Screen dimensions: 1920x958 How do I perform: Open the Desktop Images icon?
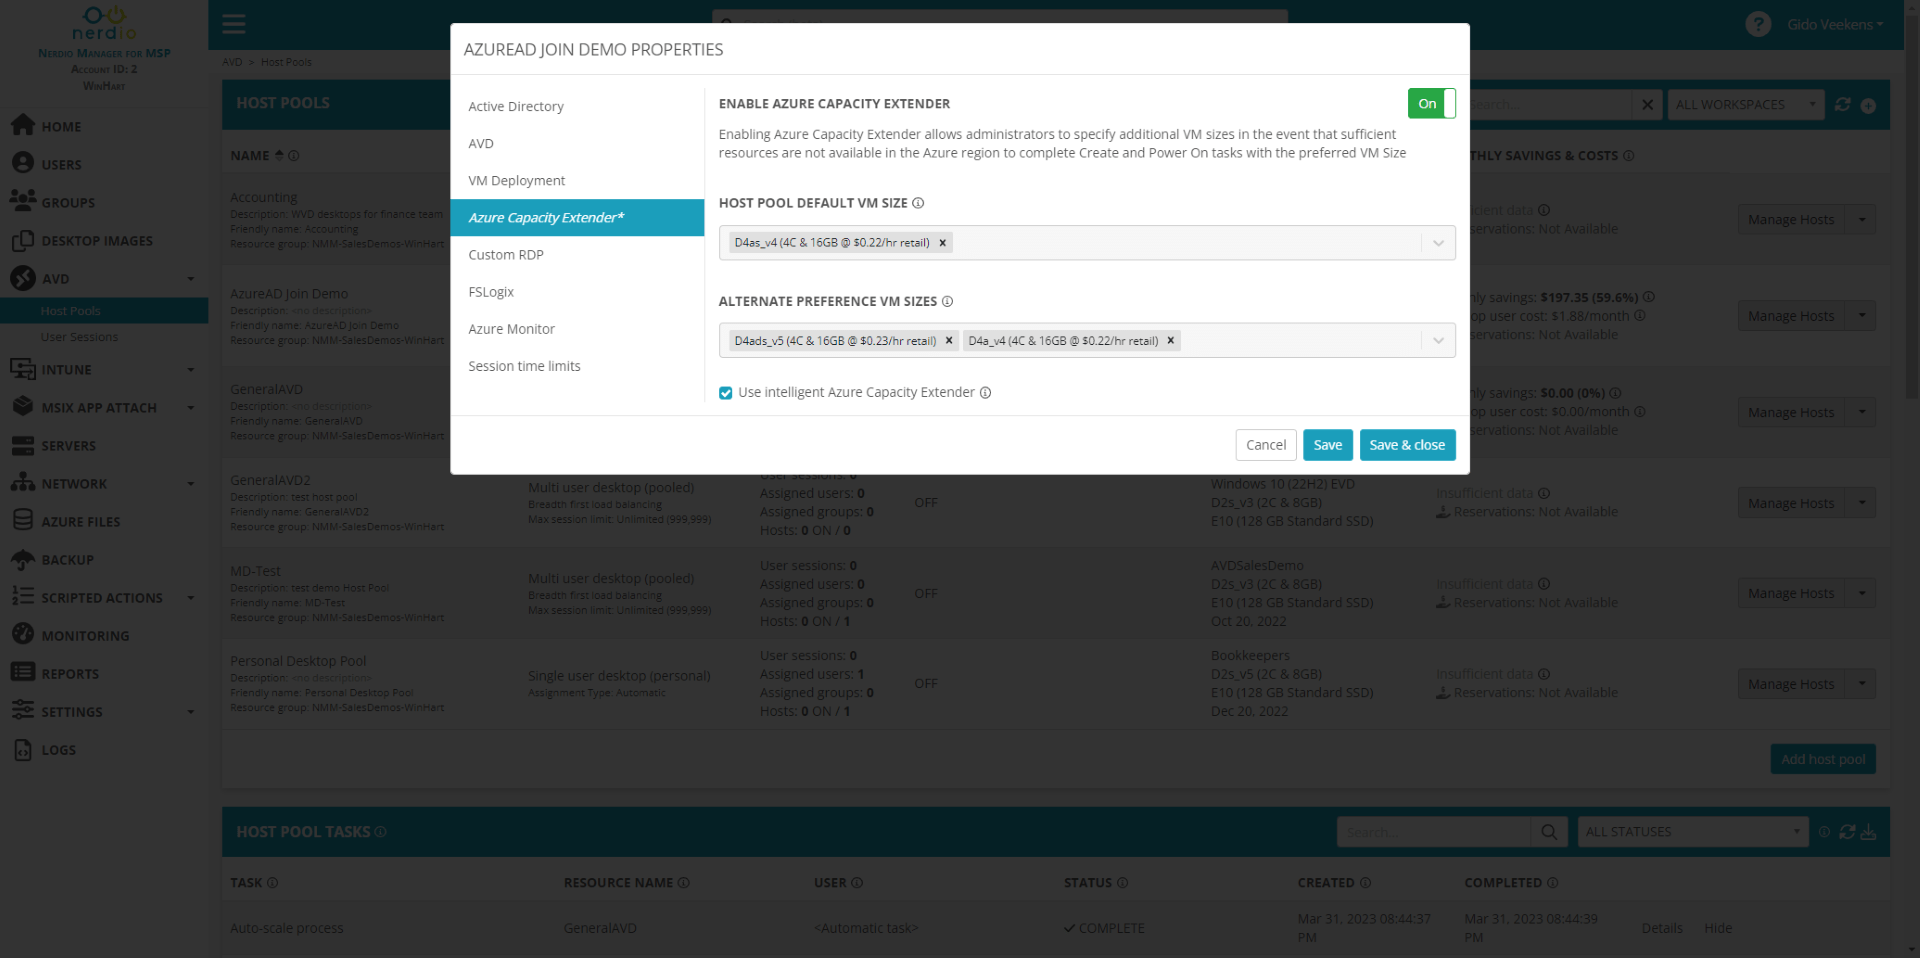coord(23,240)
